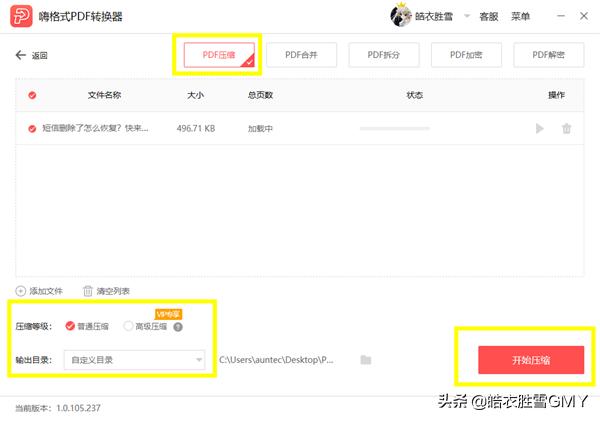Click the 清空列表 trash icon
Image resolution: width=600 pixels, height=421 pixels.
click(x=88, y=291)
